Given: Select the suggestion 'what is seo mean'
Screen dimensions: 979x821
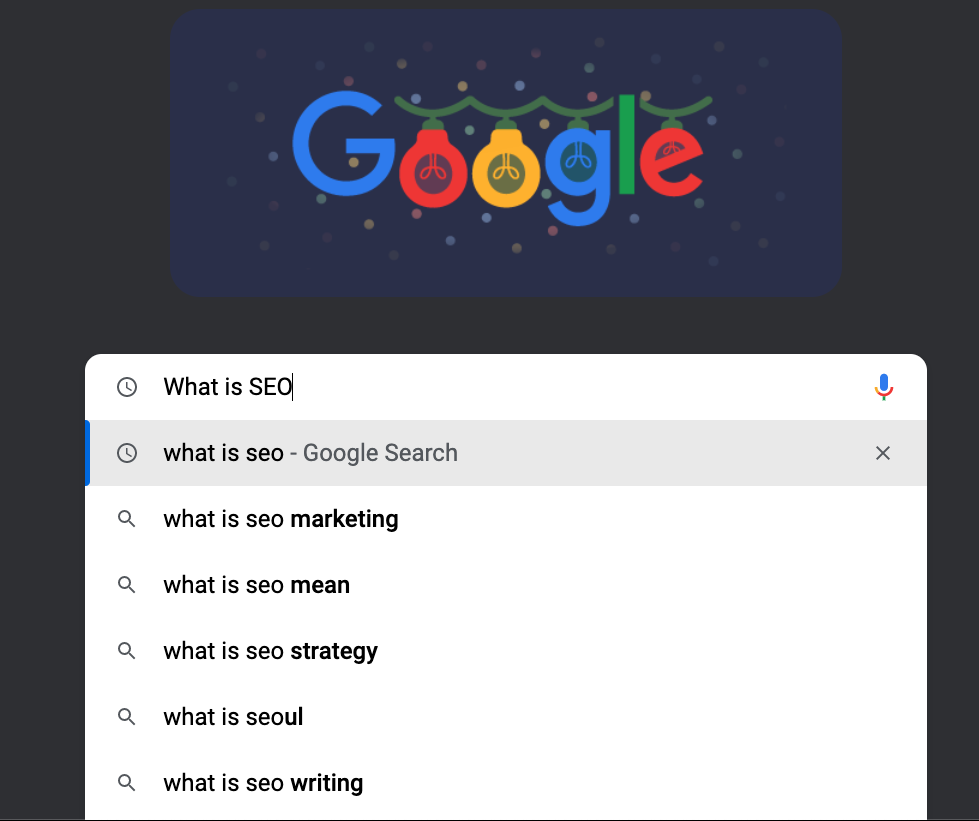Looking at the screenshot, I should 256,585.
